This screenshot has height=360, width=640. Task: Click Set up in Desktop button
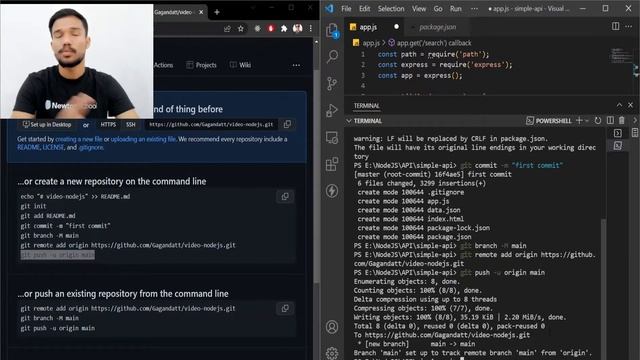47,124
